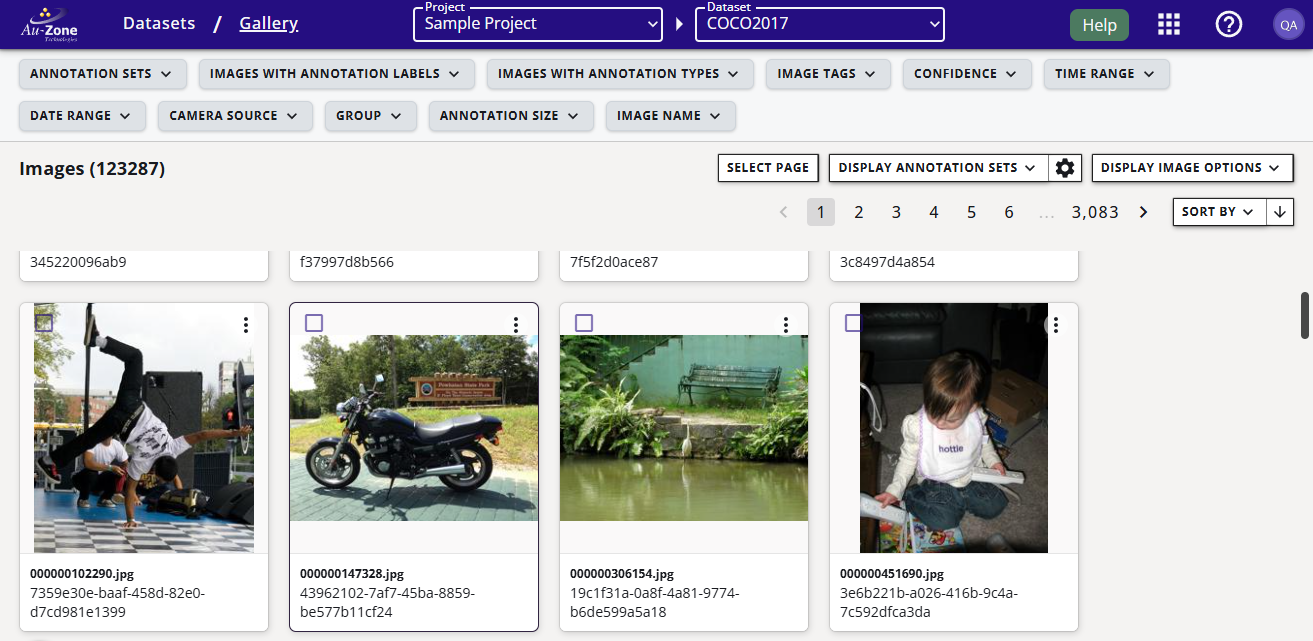Click the question mark help icon

(x=1229, y=23)
